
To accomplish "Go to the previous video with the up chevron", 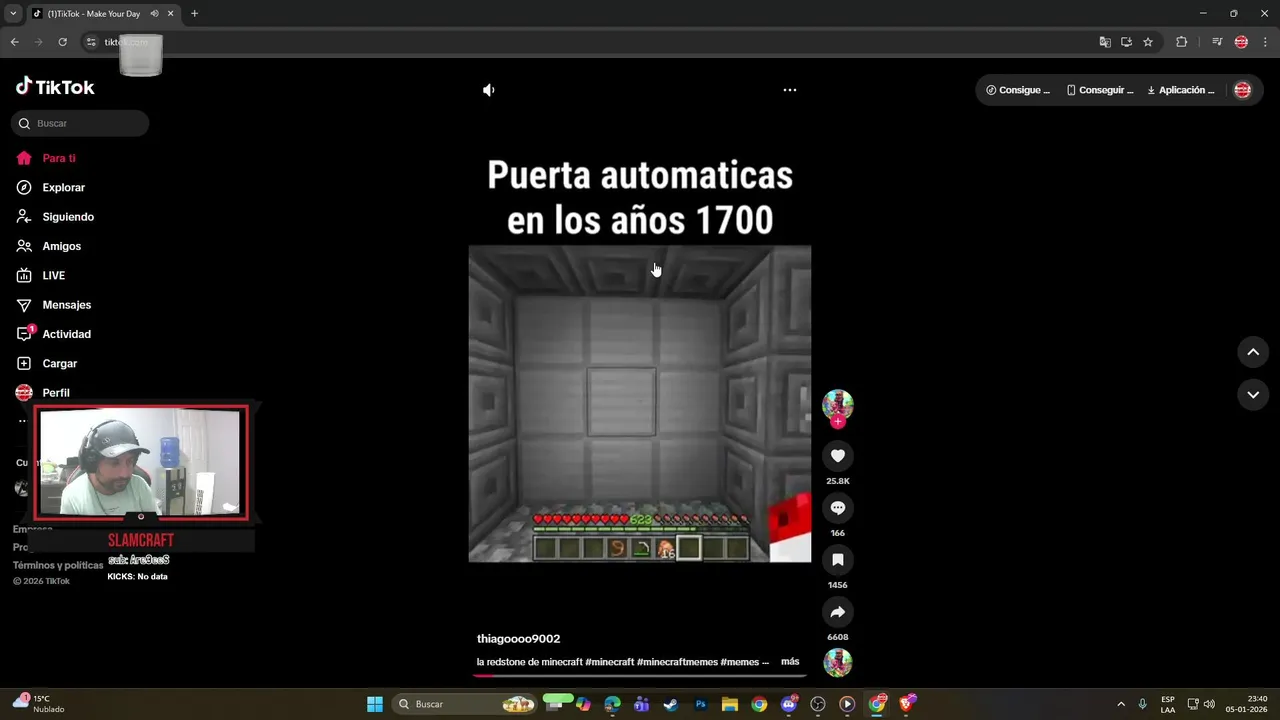I will pyautogui.click(x=1253, y=352).
